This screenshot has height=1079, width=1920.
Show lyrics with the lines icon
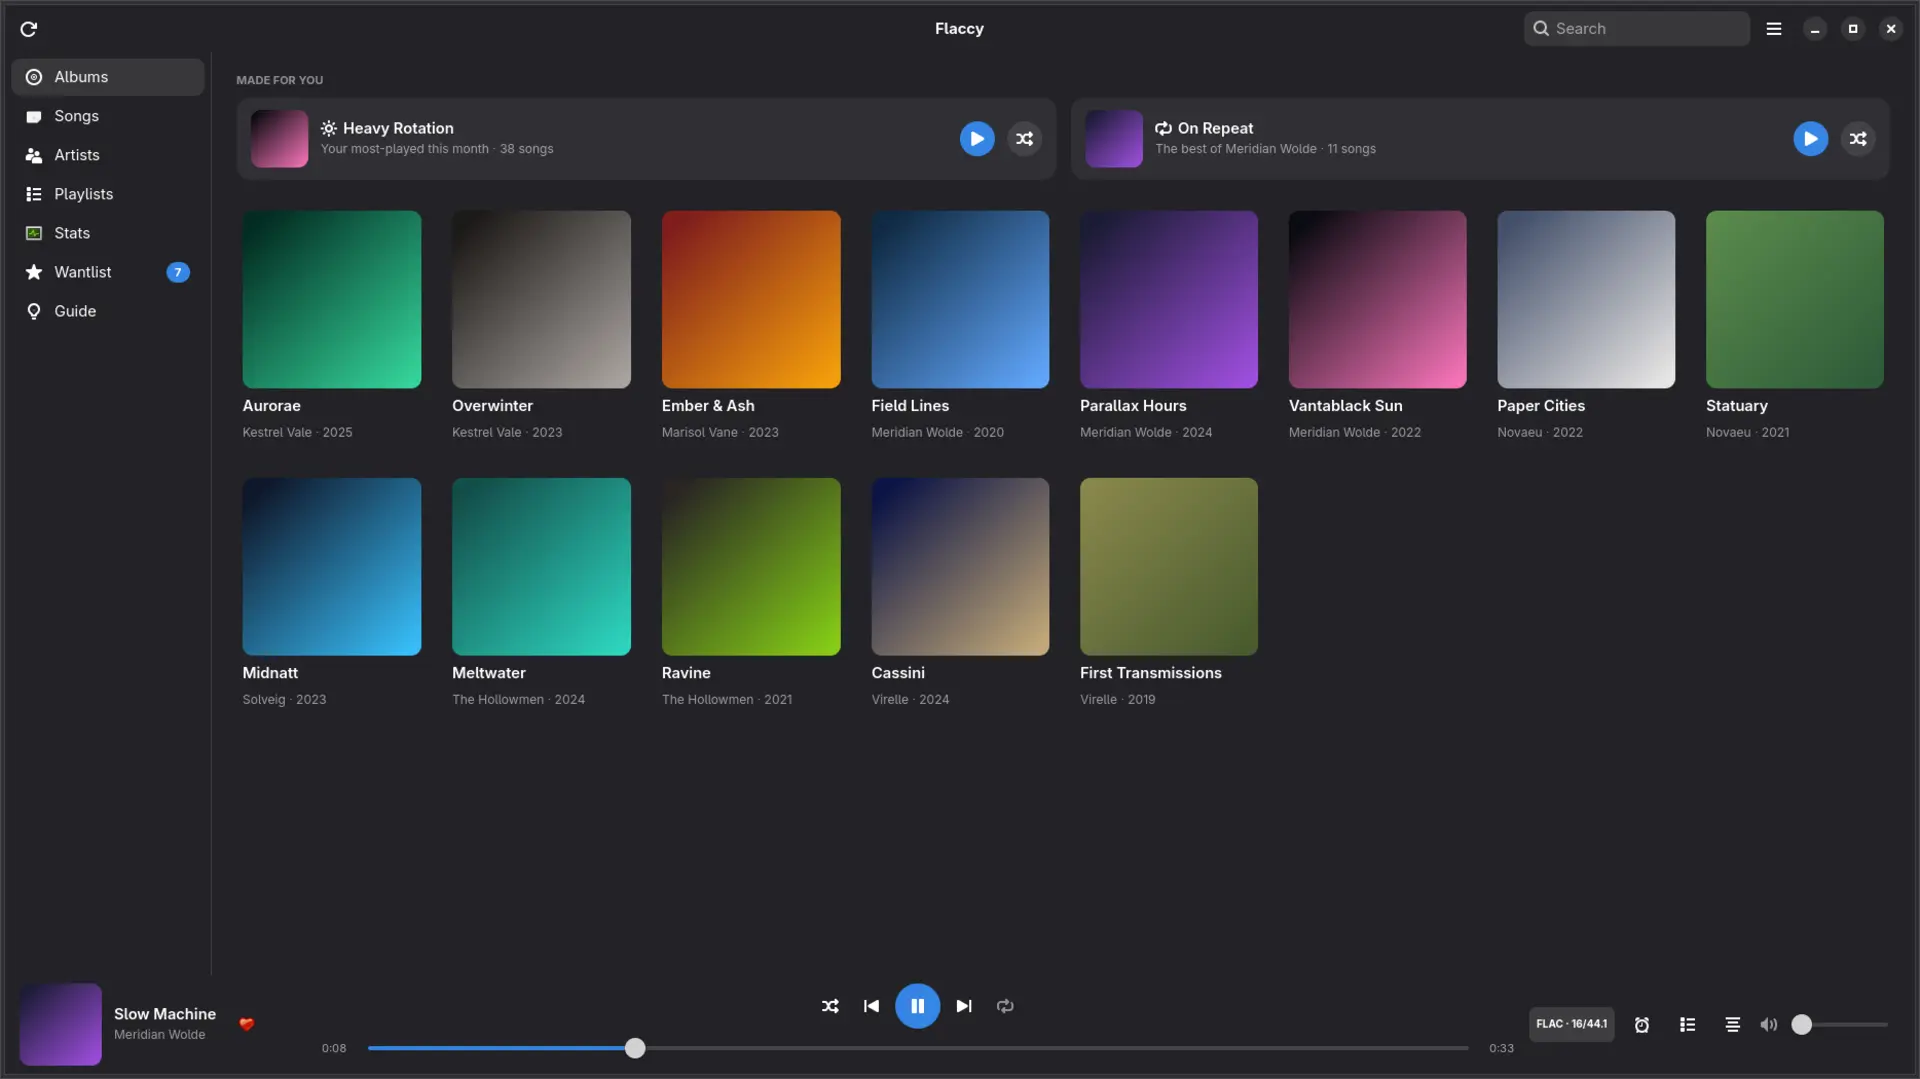coord(1733,1025)
